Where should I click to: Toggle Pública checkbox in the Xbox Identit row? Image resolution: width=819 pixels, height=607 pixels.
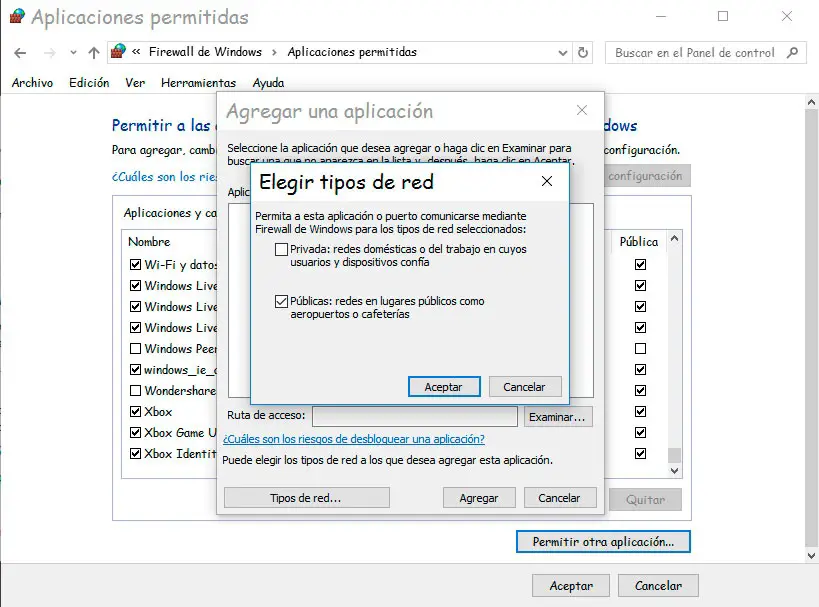pyautogui.click(x=640, y=453)
